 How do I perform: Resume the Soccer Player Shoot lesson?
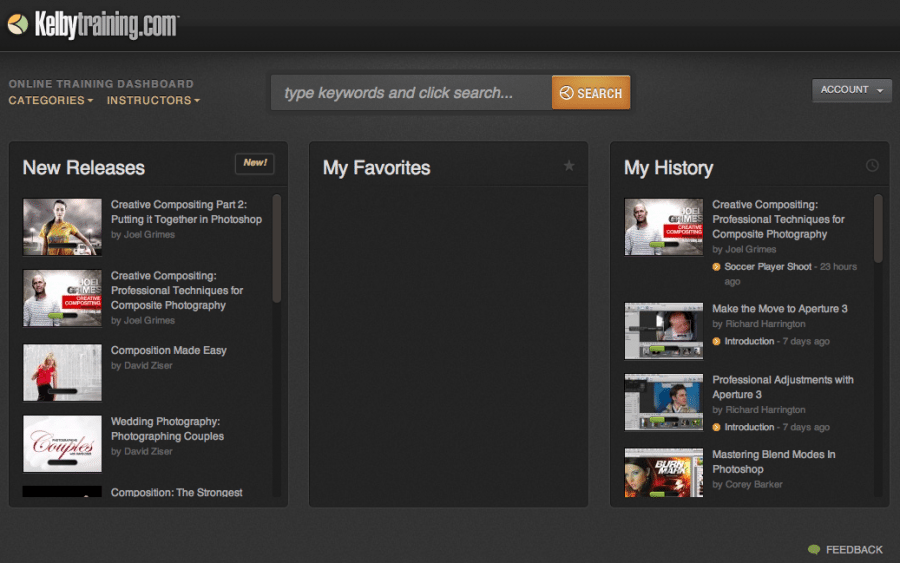[x=768, y=267]
